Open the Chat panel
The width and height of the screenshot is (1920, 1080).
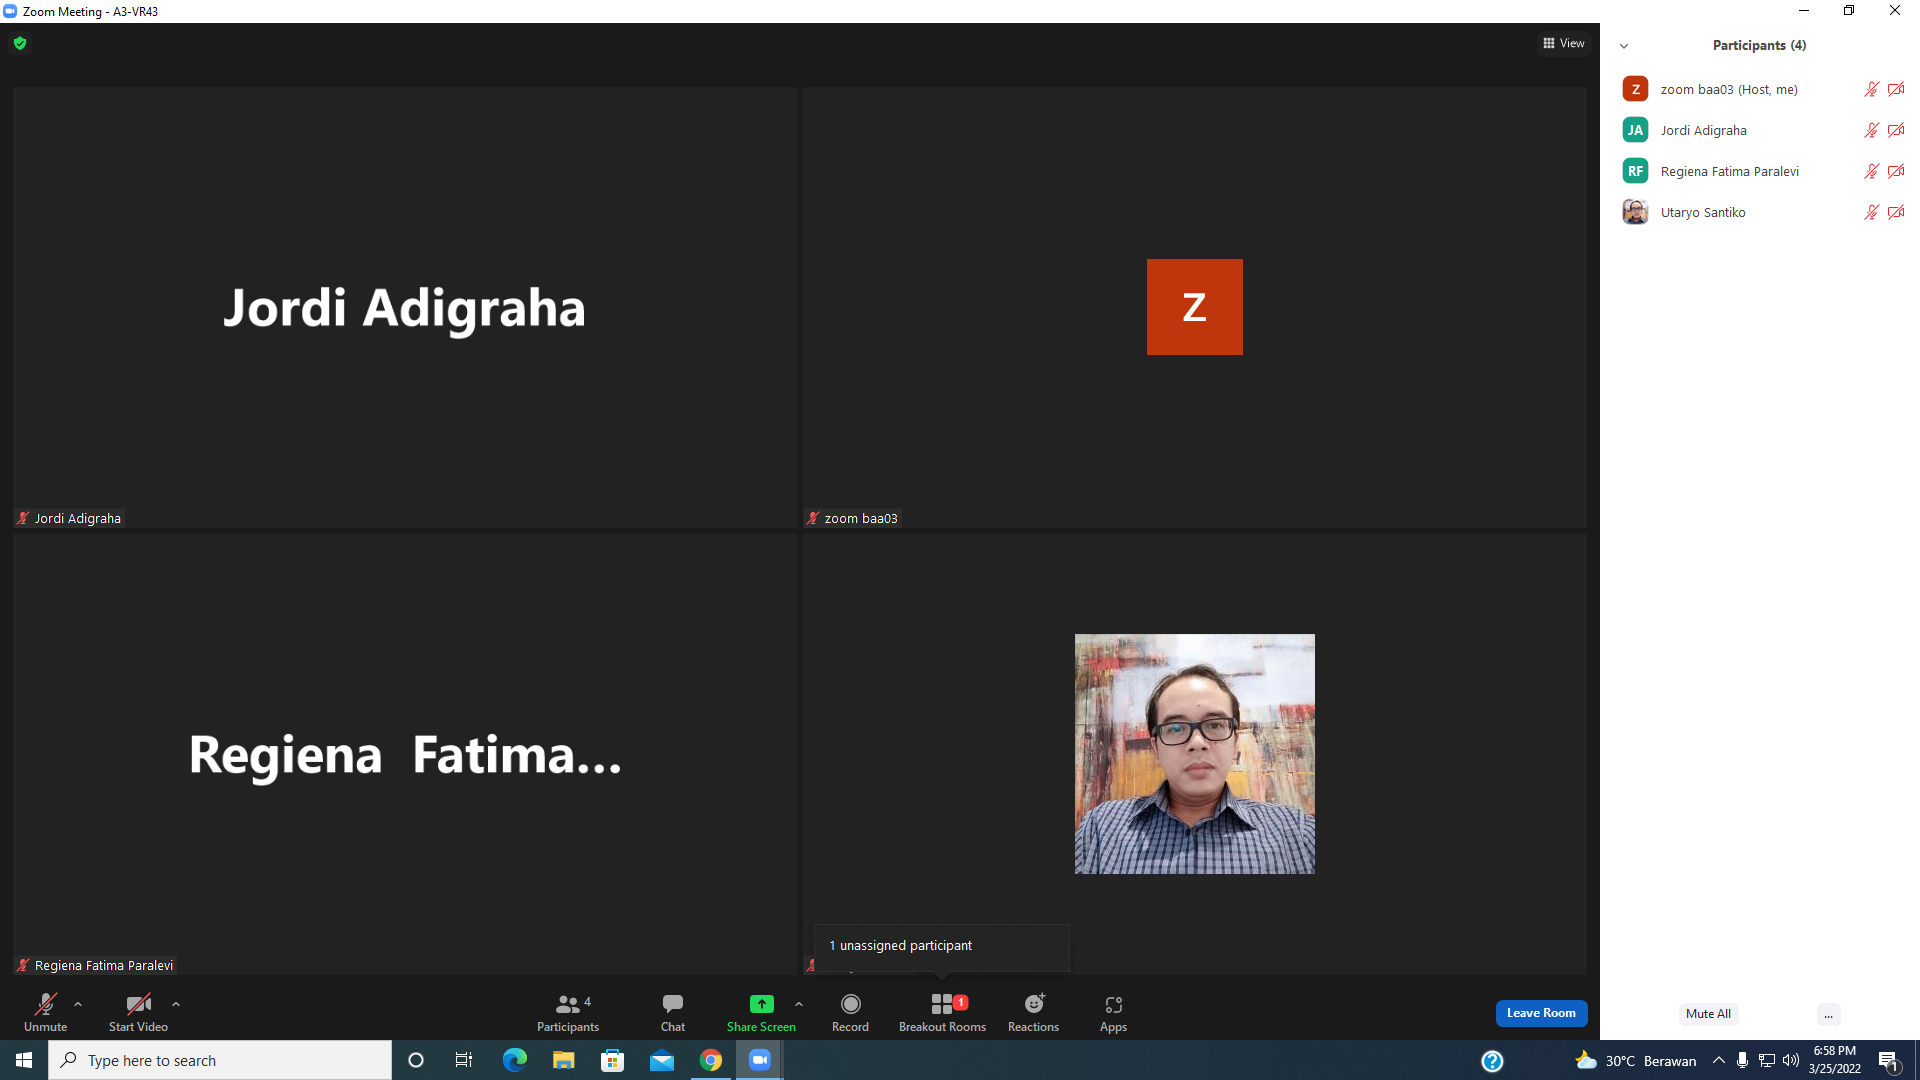click(x=673, y=1012)
